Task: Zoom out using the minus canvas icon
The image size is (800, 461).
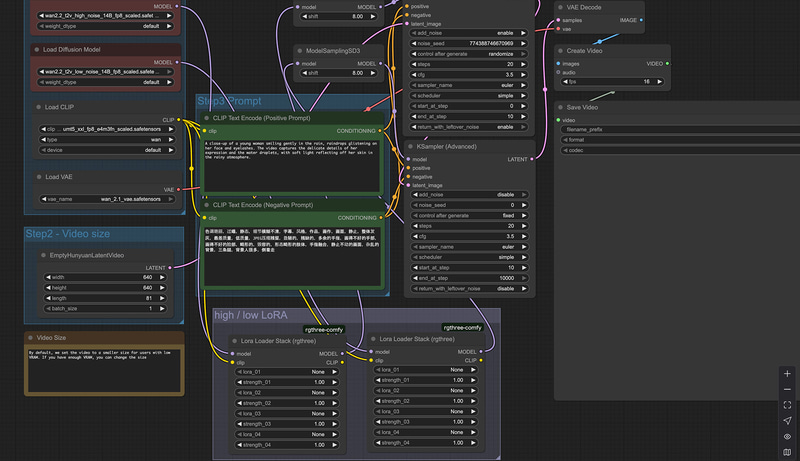Action: coord(788,389)
